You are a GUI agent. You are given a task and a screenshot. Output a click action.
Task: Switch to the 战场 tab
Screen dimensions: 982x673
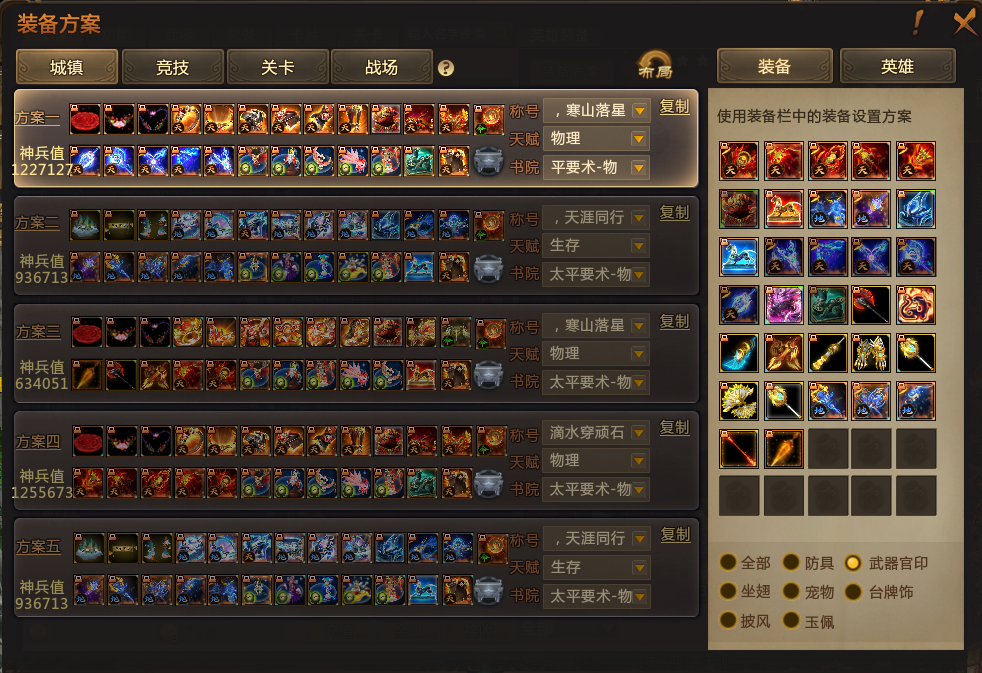(x=381, y=67)
